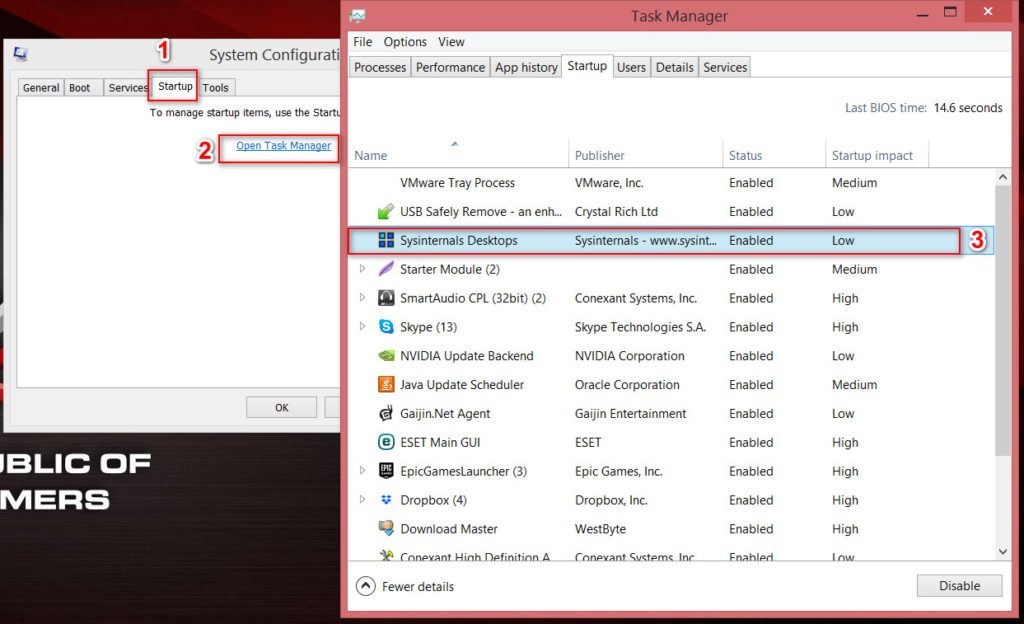Click the Download Master icon
This screenshot has width=1024, height=624.
(x=386, y=528)
